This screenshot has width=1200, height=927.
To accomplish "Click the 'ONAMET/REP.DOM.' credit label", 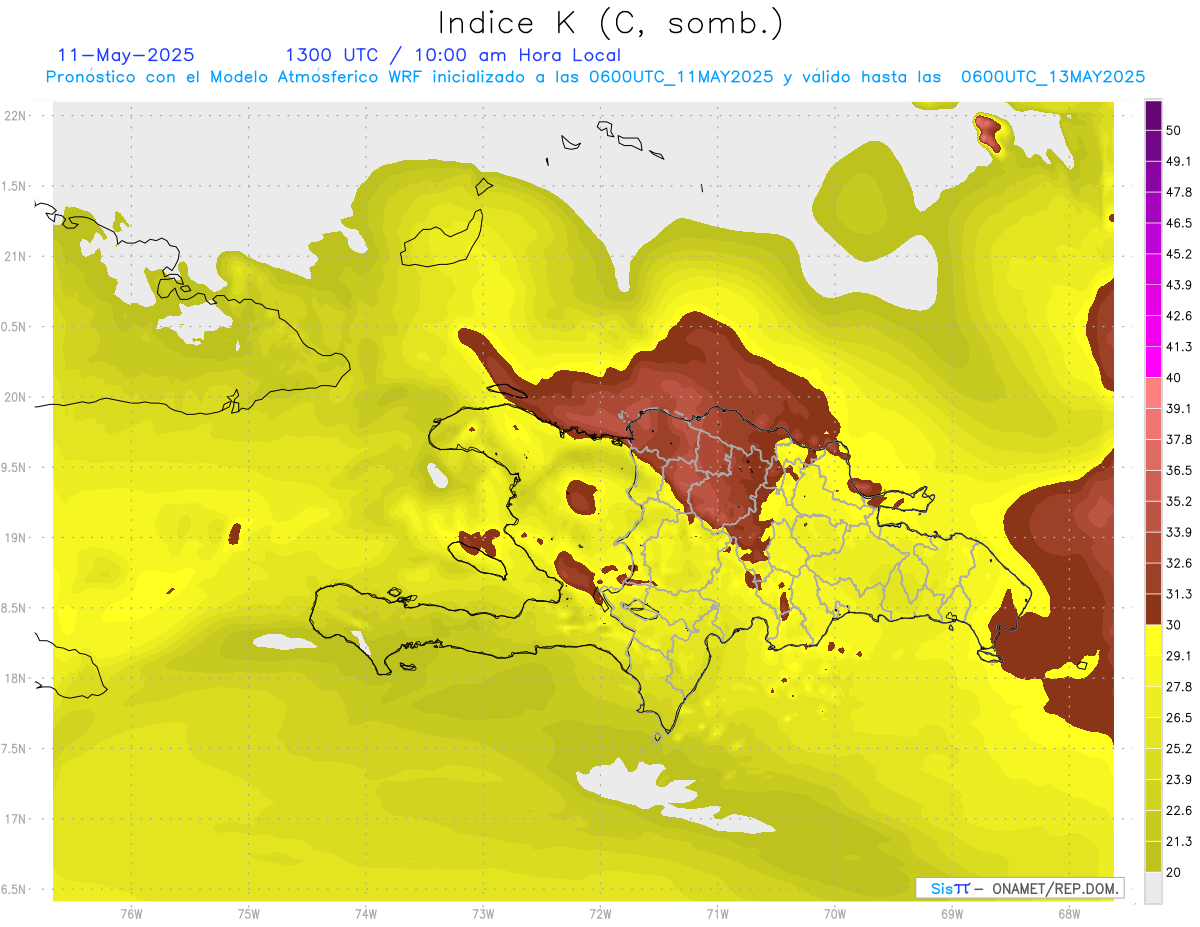I will 1054,888.
